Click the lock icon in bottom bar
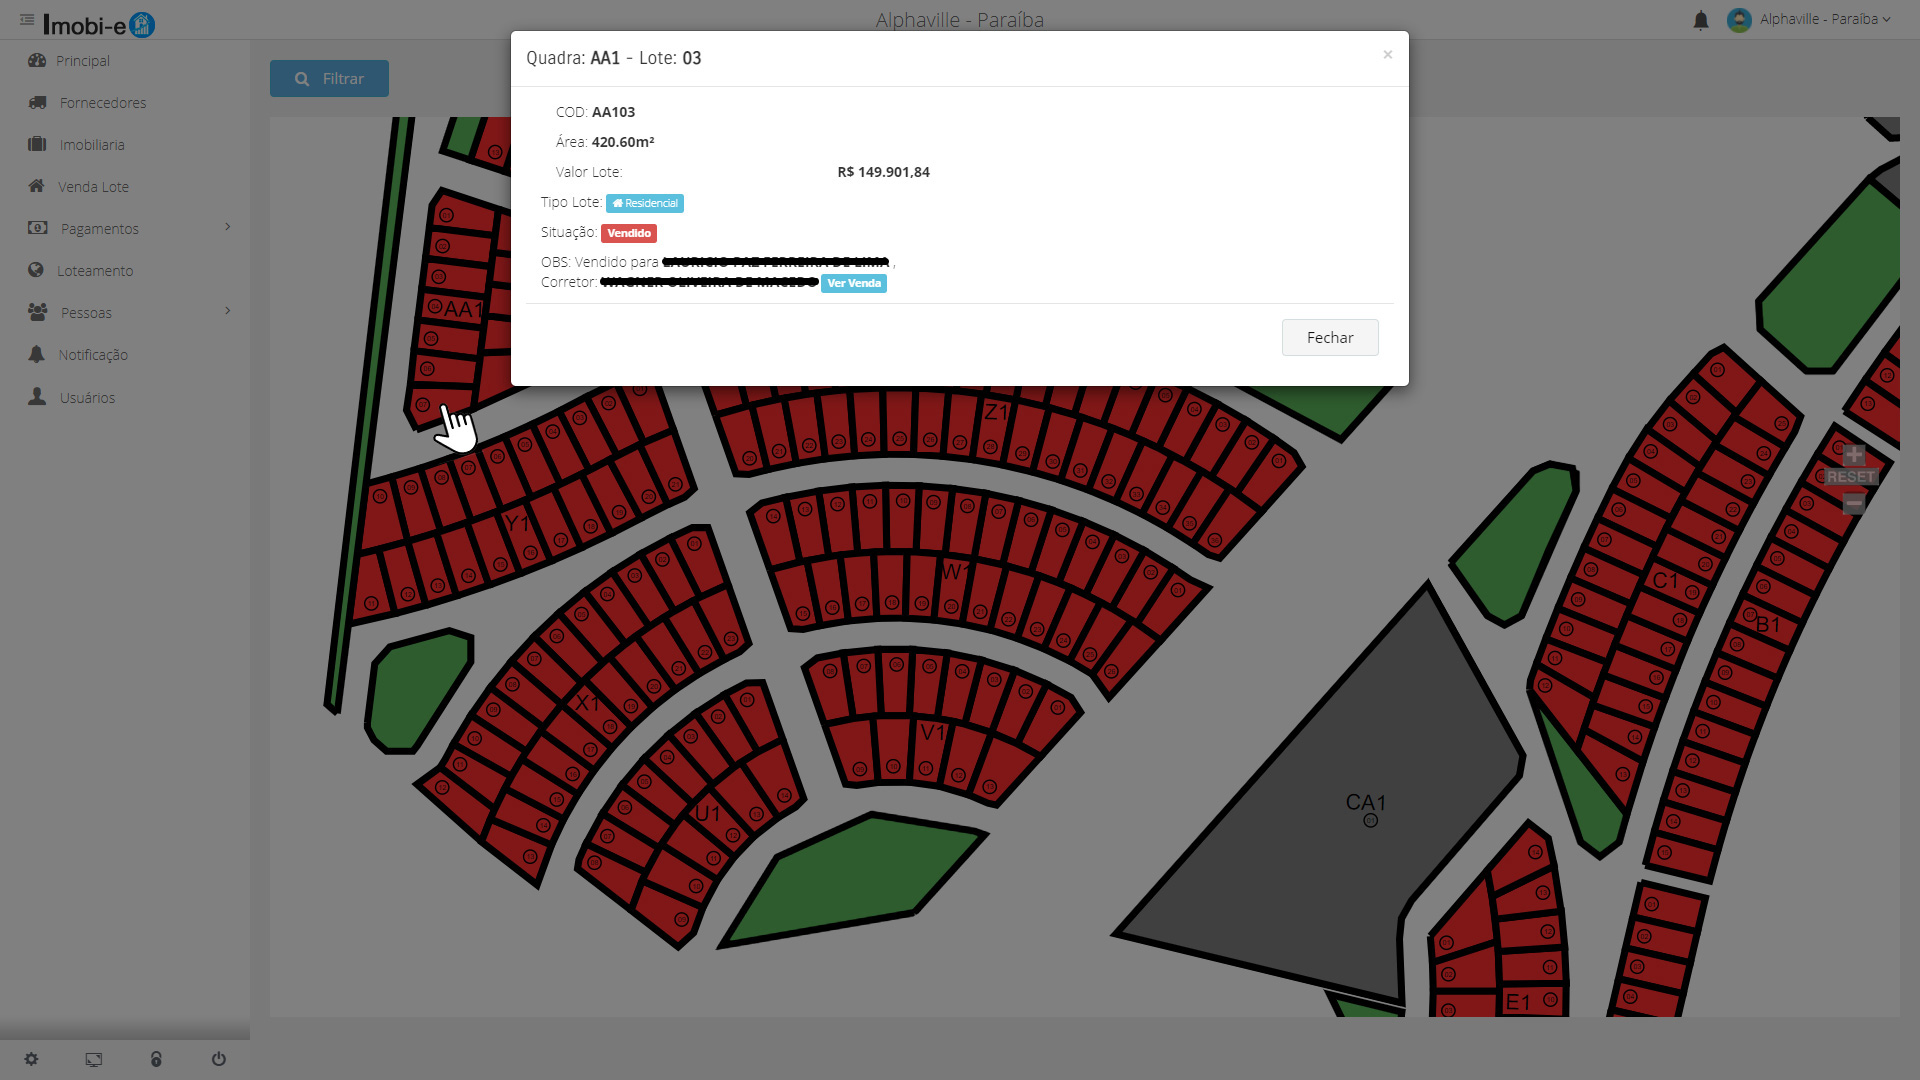Viewport: 1920px width, 1080px height. pyautogui.click(x=156, y=1059)
